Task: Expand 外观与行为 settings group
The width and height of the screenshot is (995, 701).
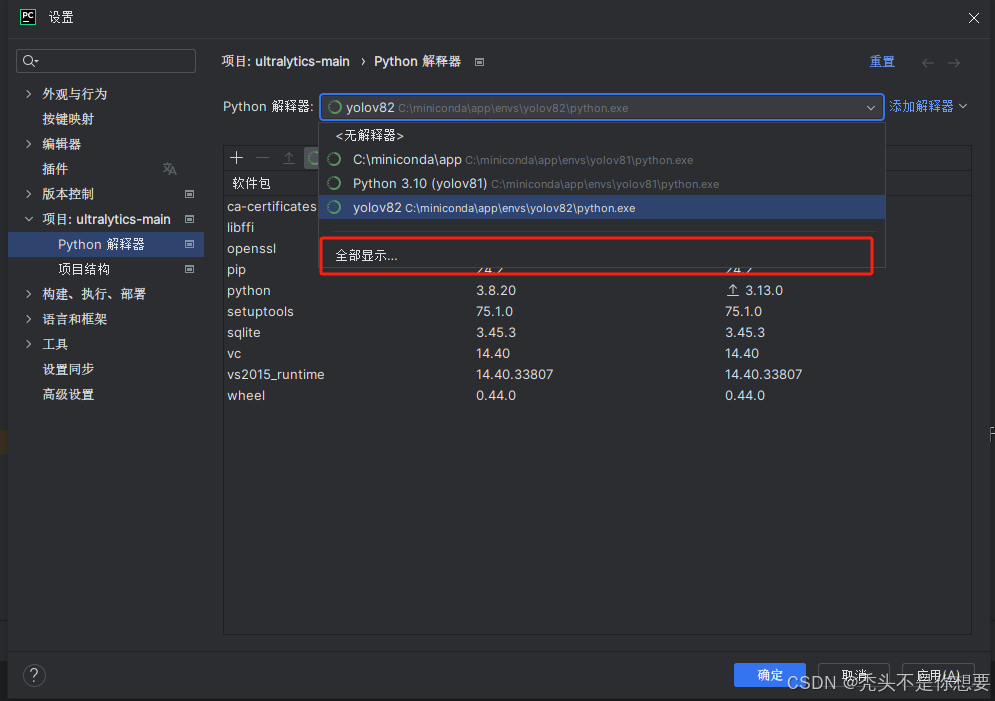Action: tap(29, 94)
